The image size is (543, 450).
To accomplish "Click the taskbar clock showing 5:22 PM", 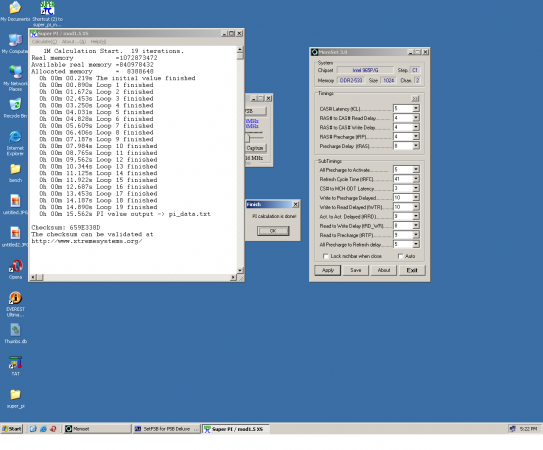I will (528, 429).
